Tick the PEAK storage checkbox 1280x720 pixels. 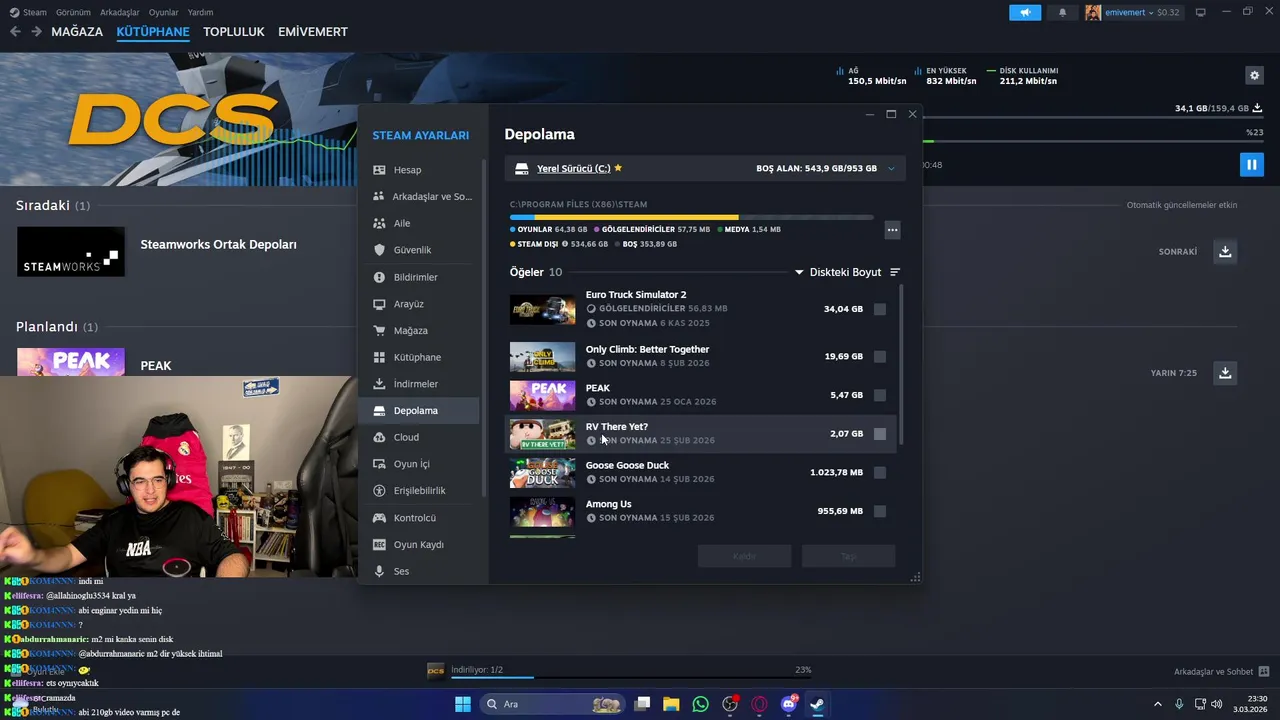pyautogui.click(x=880, y=395)
